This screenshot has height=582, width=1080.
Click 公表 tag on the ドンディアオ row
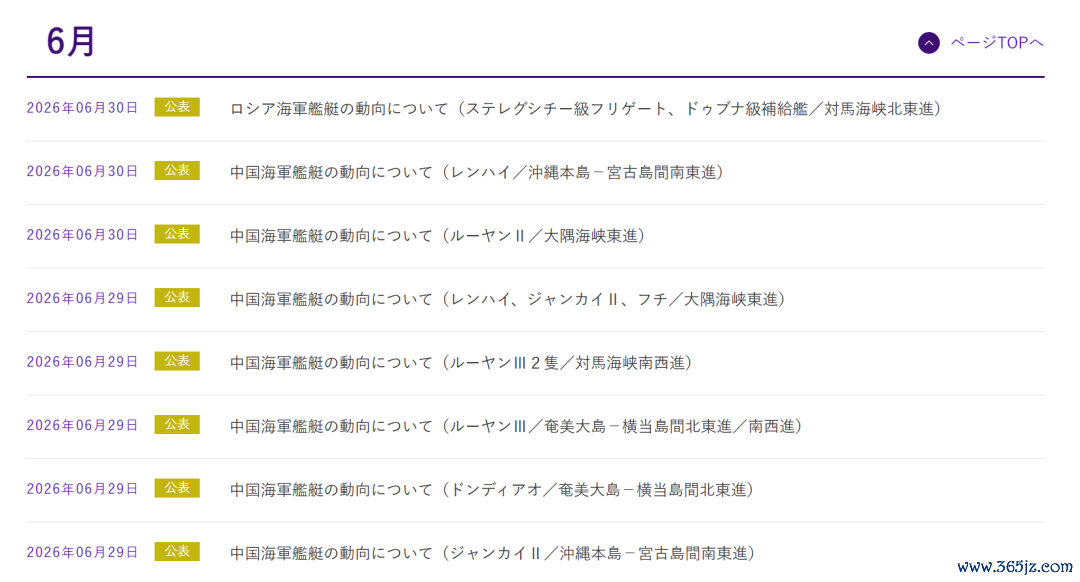[x=177, y=488]
